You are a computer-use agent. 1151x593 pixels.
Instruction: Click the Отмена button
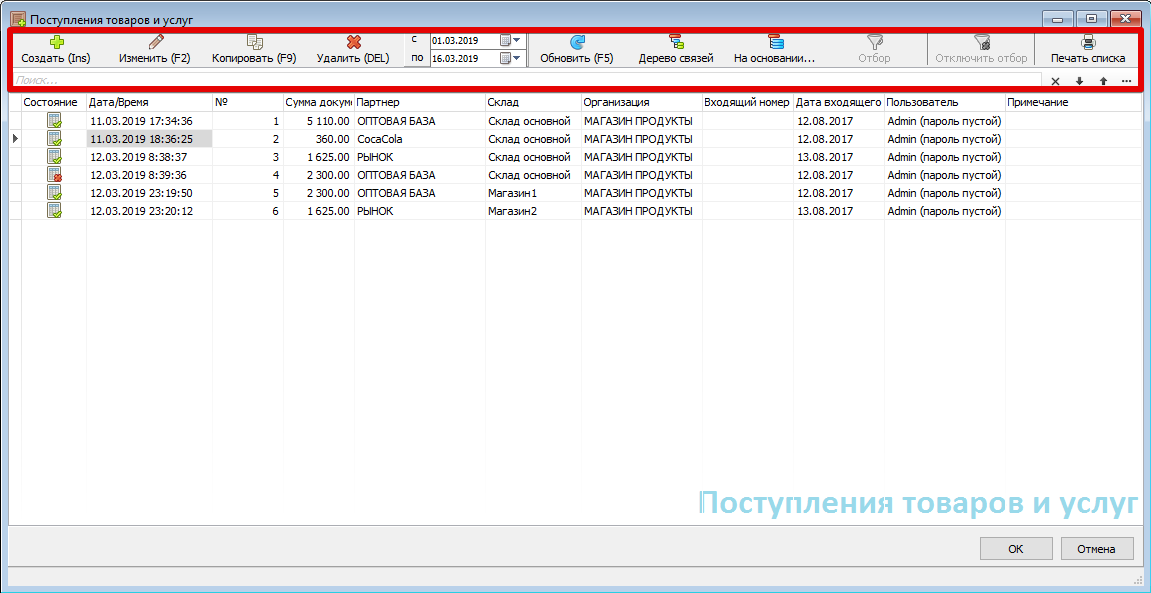click(1096, 549)
